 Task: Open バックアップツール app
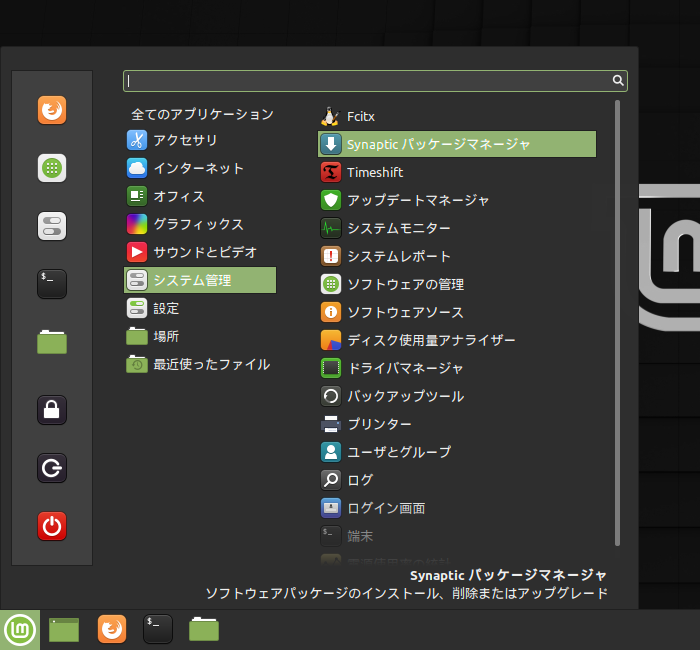457,396
